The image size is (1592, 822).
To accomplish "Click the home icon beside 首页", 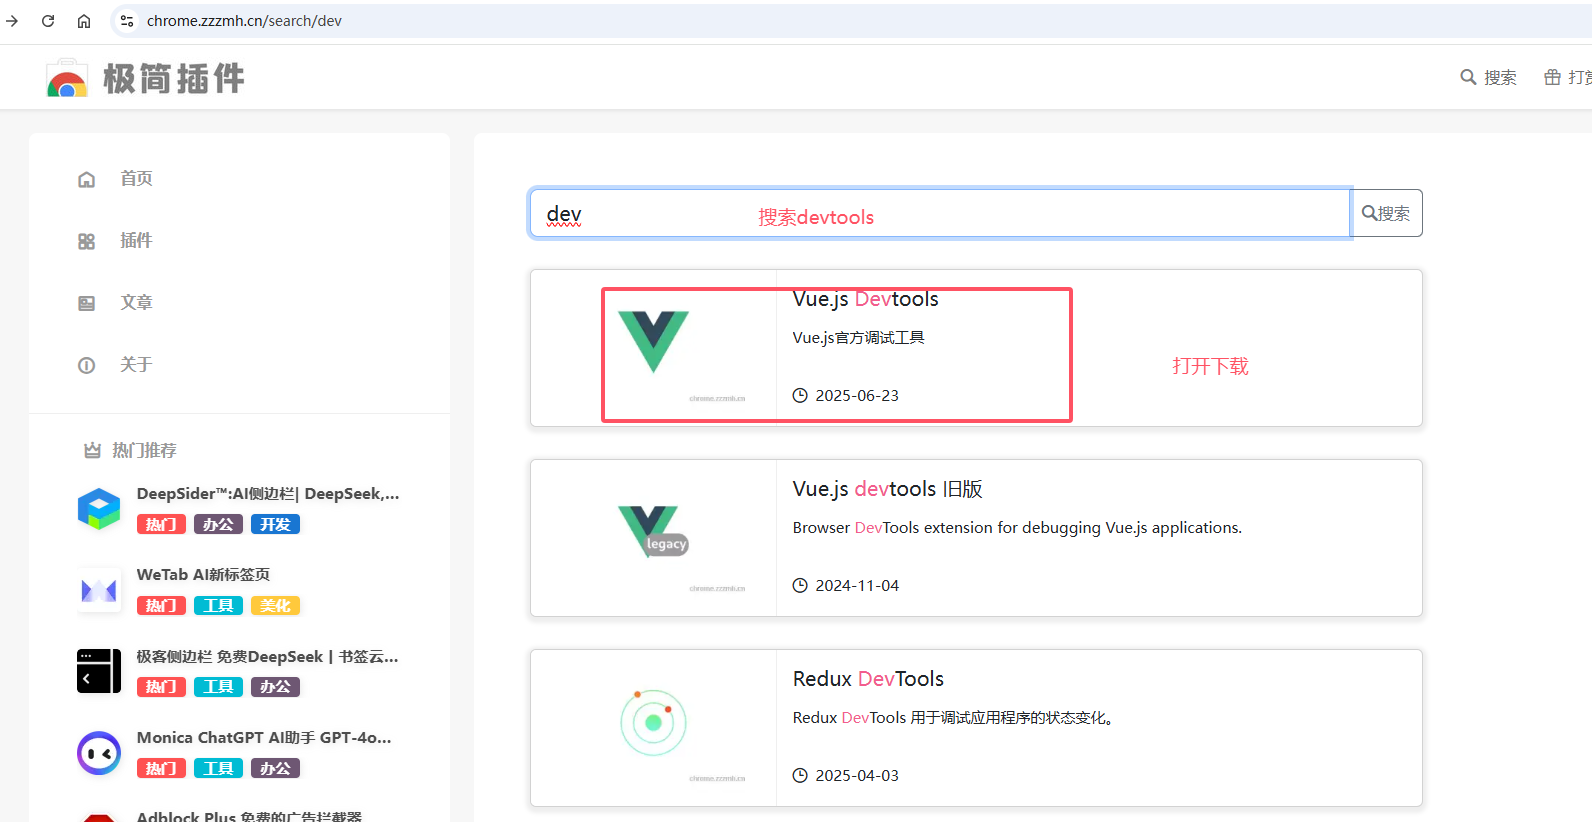I will point(87,180).
